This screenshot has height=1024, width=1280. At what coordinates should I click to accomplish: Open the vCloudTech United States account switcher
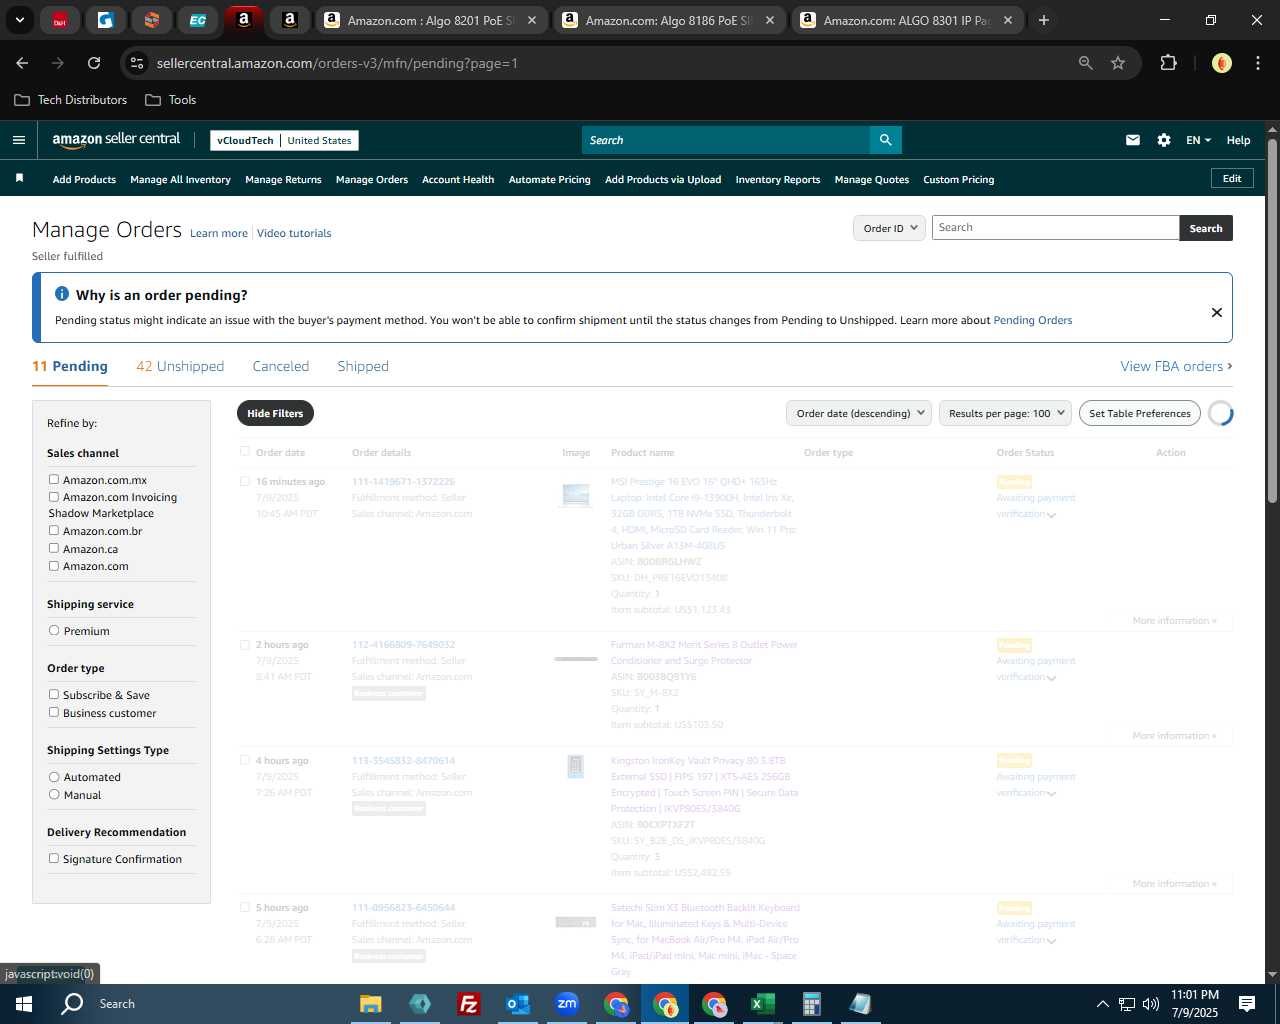pyautogui.click(x=284, y=140)
